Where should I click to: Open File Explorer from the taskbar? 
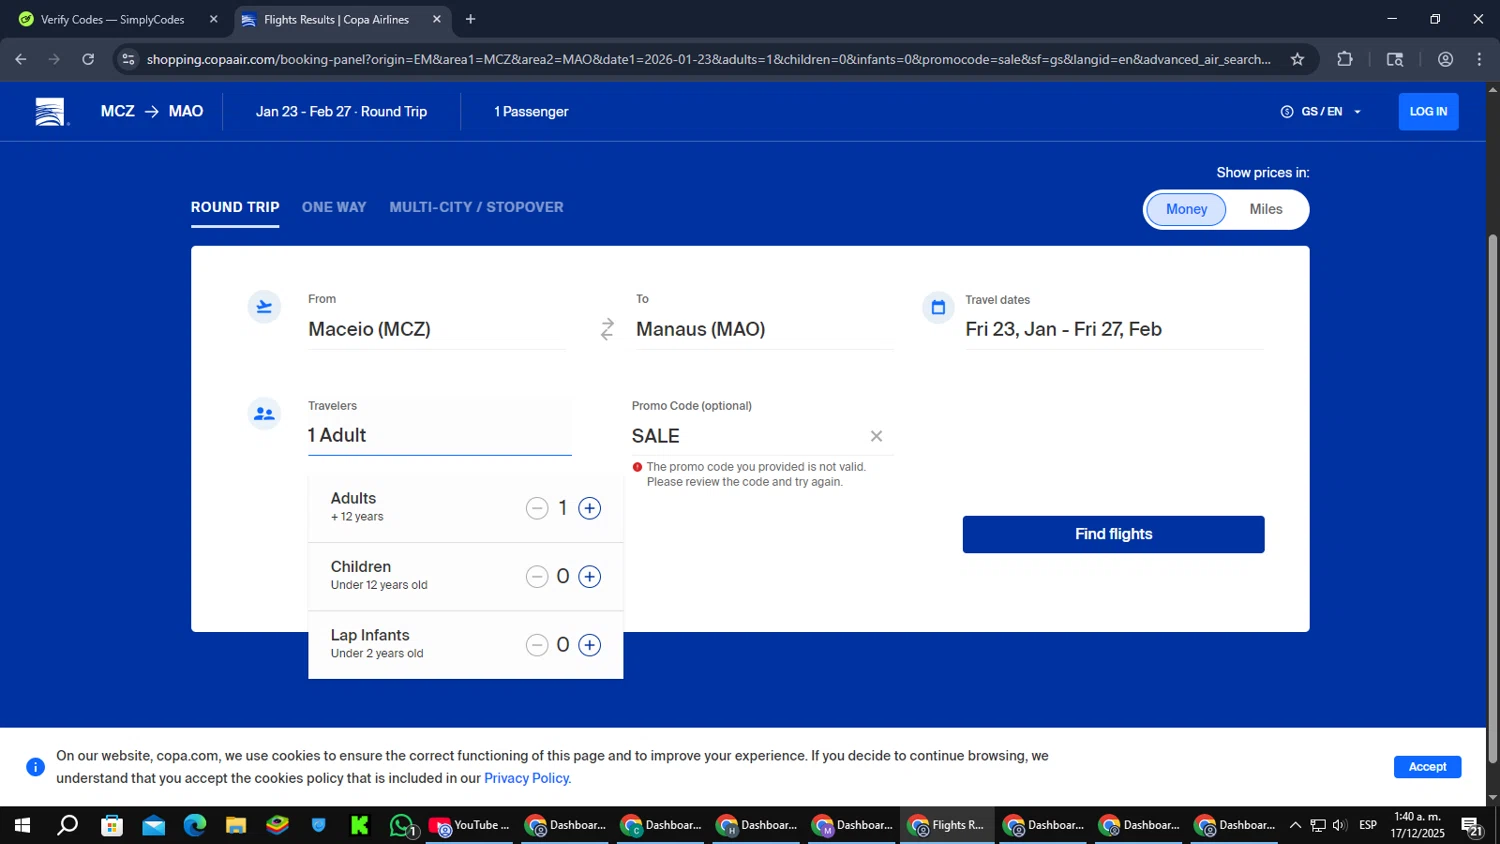pos(235,825)
